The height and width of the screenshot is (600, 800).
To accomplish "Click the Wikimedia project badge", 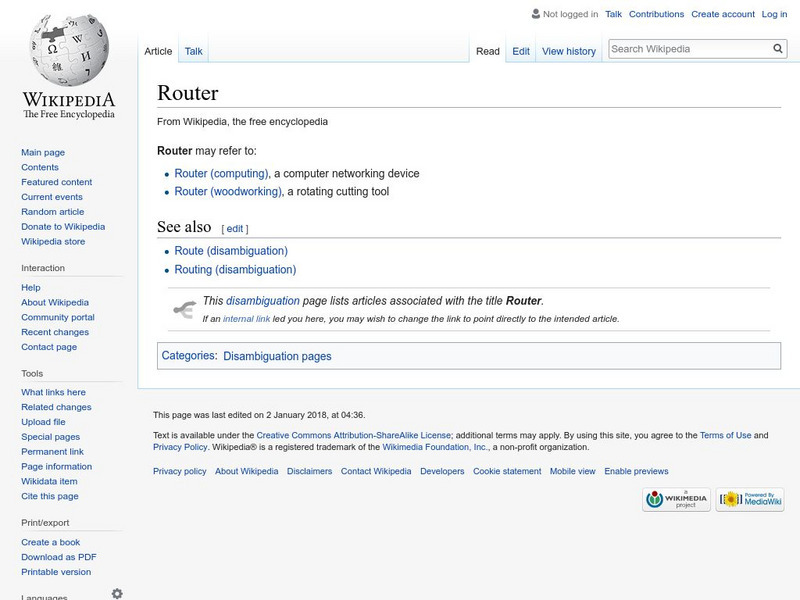I will coord(676,499).
